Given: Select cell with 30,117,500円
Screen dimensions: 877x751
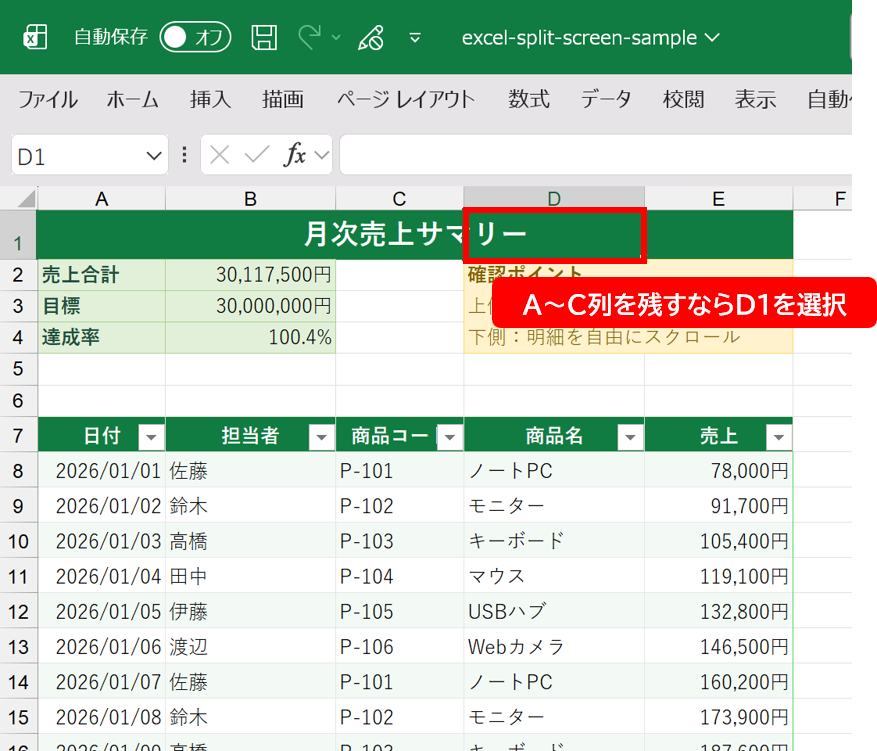Looking at the screenshot, I should tap(251, 275).
